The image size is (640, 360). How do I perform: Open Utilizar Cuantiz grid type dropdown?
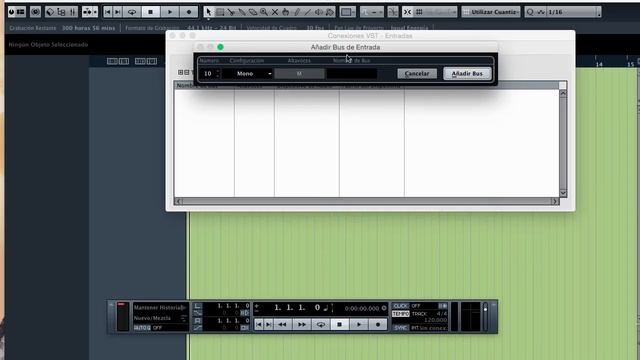pyautogui.click(x=491, y=12)
